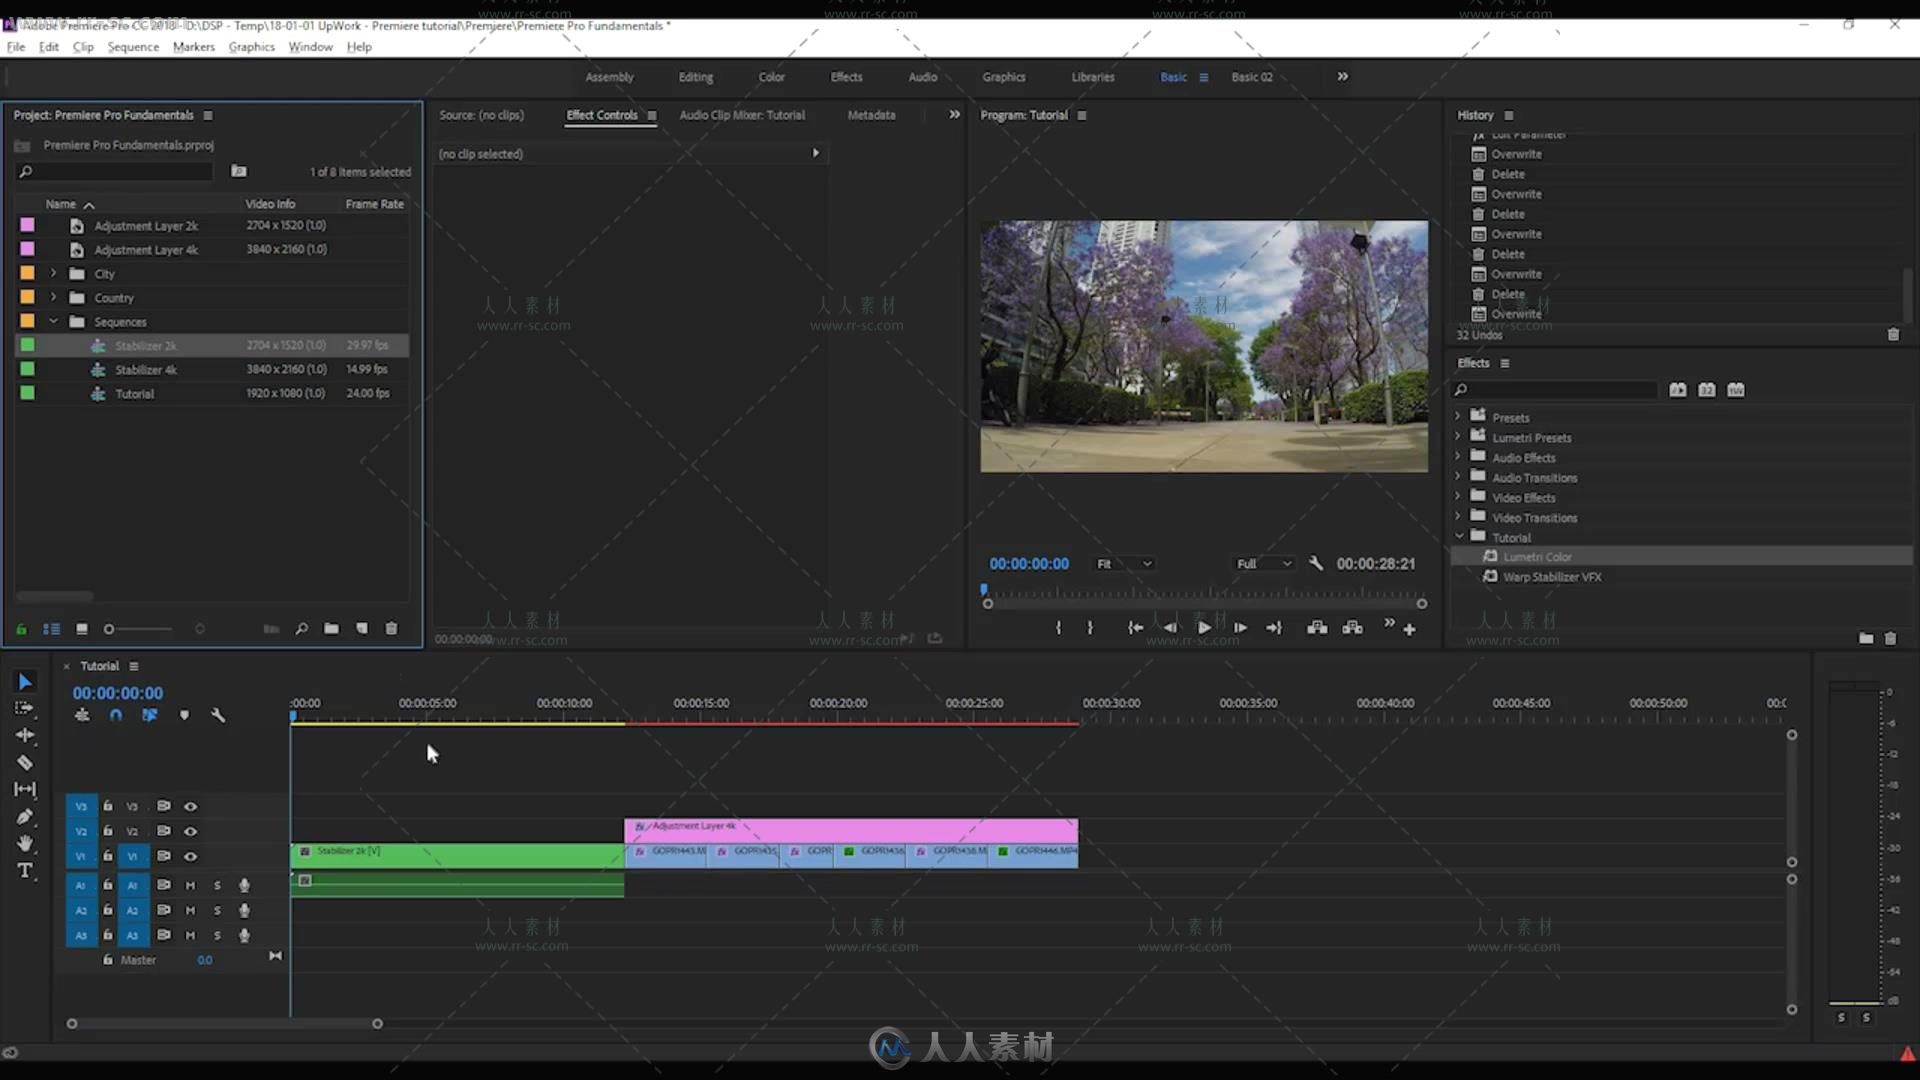Select the Track Select Forward tool

click(25, 708)
